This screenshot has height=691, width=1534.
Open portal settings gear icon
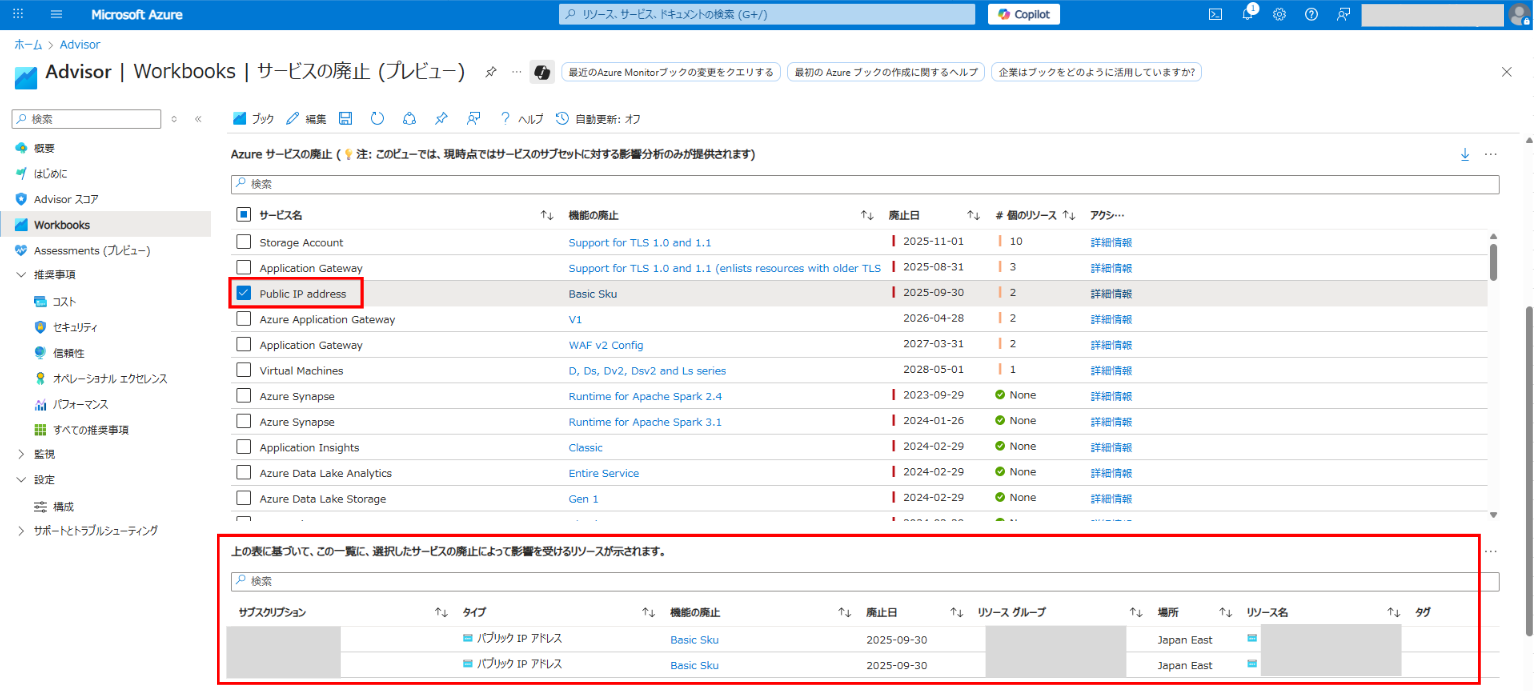pyautogui.click(x=1279, y=14)
